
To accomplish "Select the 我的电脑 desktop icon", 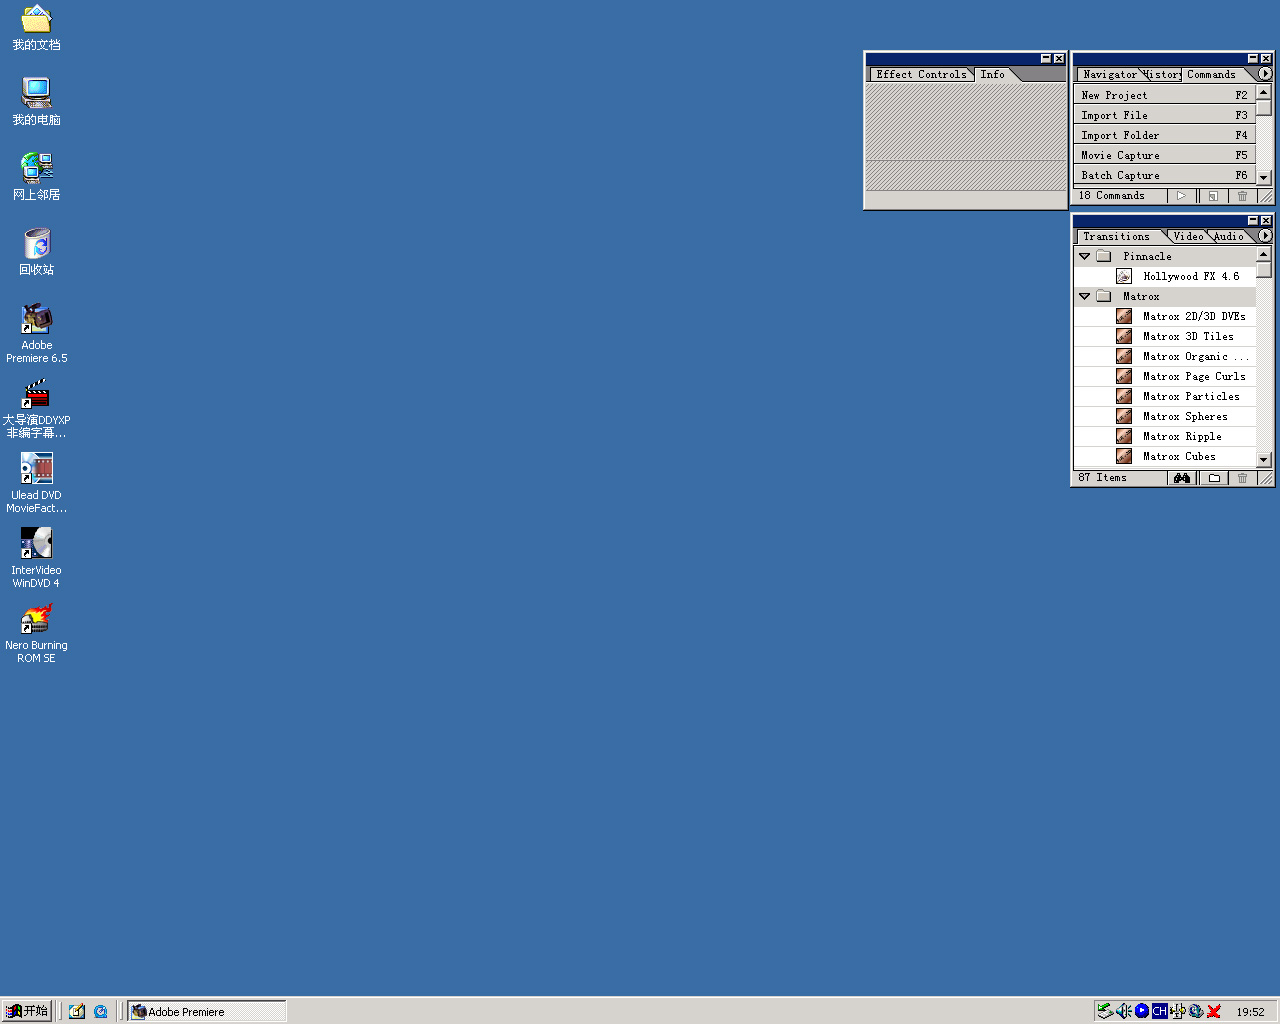I will coord(37,94).
